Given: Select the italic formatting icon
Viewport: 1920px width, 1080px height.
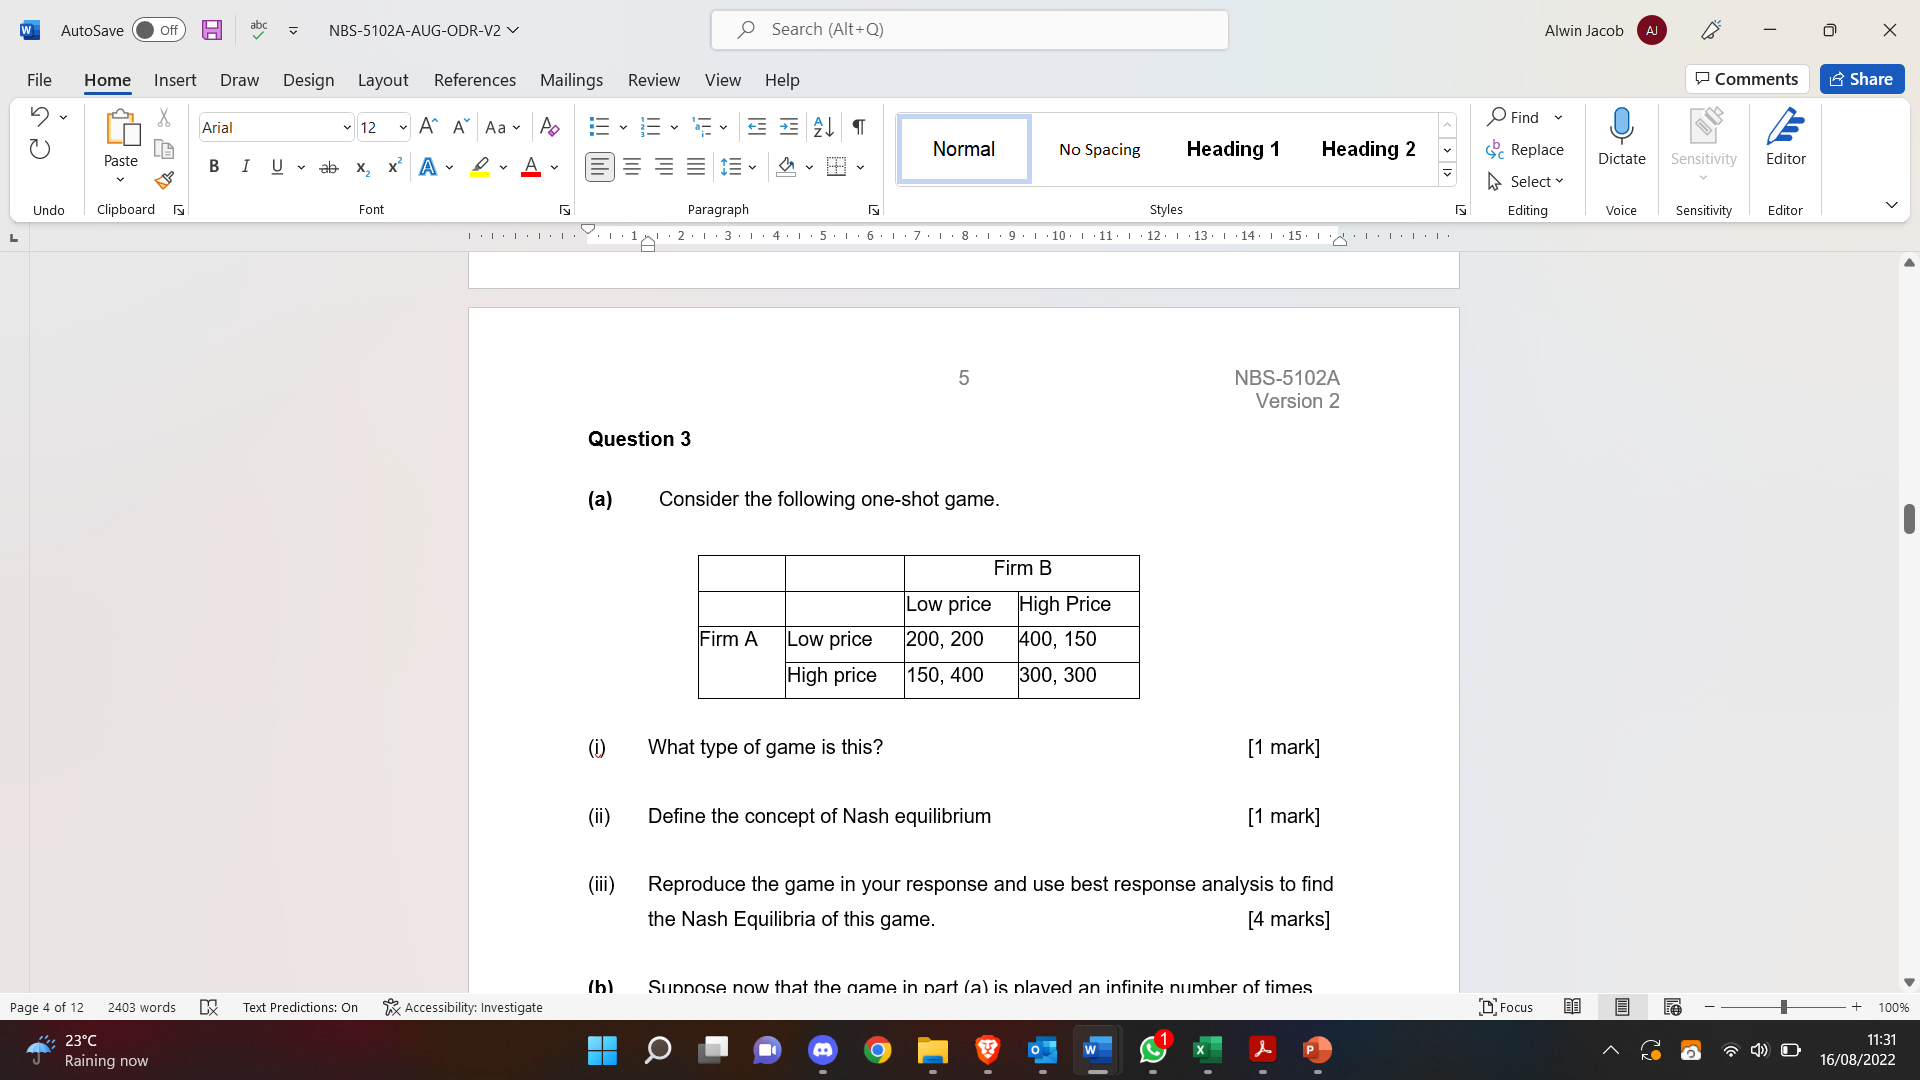Looking at the screenshot, I should [245, 166].
